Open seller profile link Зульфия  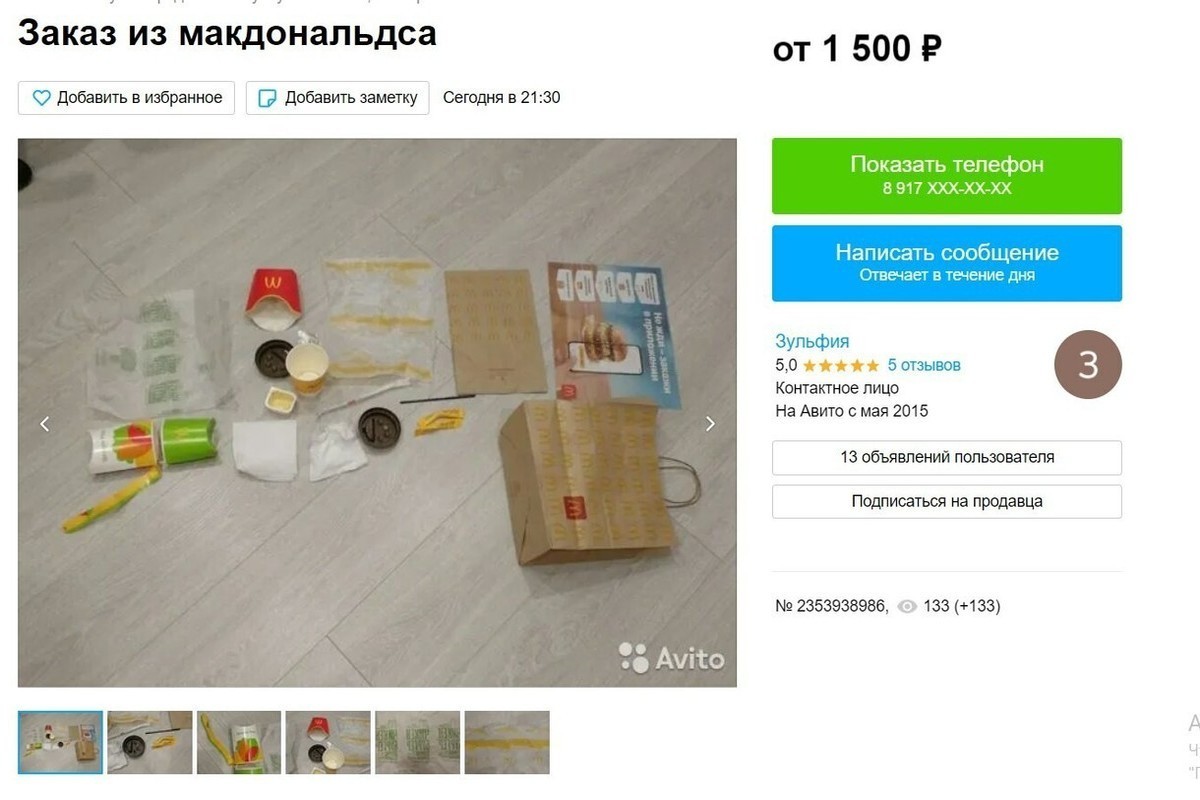coord(812,341)
